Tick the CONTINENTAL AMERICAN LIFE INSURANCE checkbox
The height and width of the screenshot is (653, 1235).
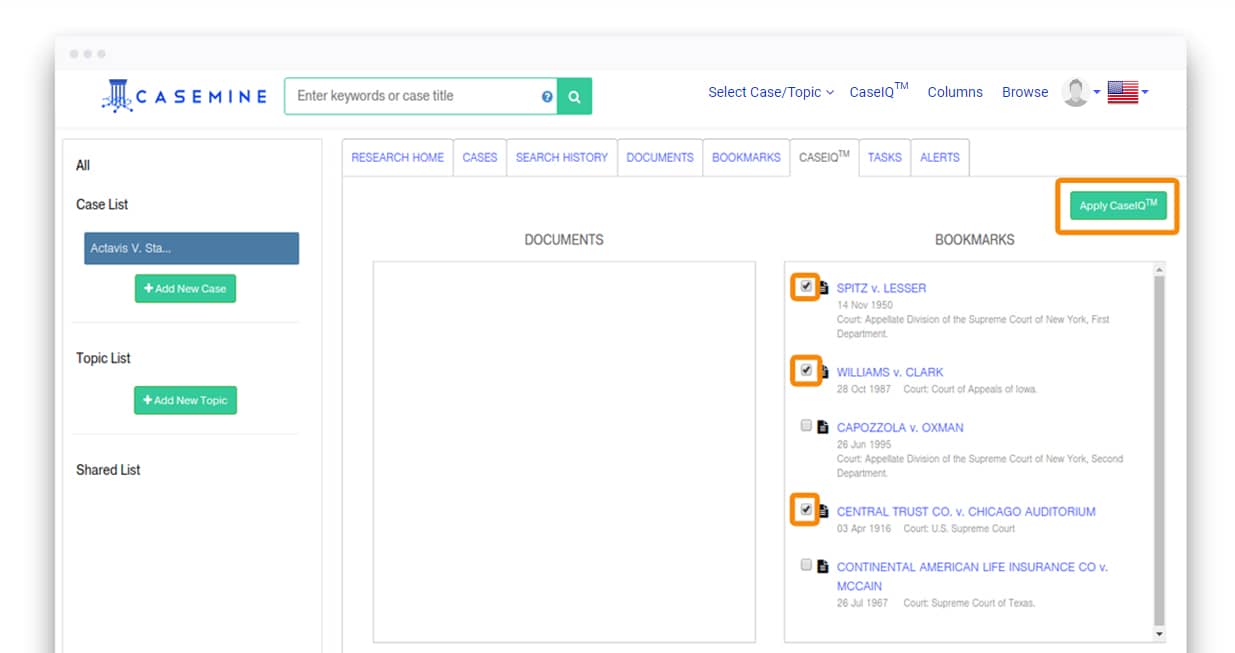tap(806, 565)
